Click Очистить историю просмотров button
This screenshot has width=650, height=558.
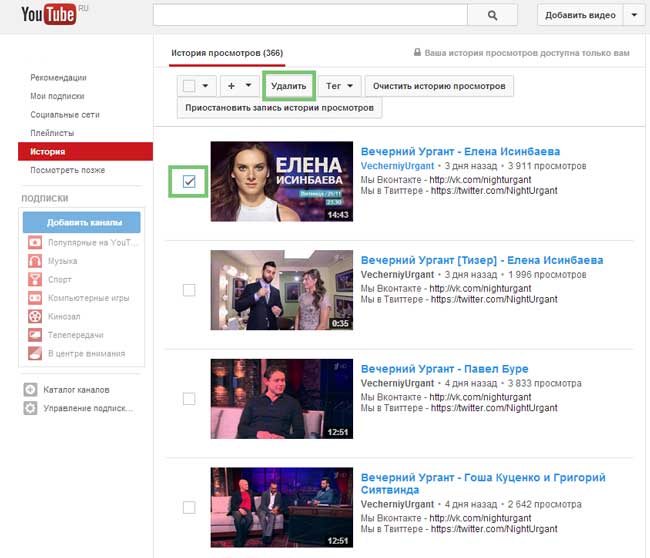pyautogui.click(x=439, y=86)
